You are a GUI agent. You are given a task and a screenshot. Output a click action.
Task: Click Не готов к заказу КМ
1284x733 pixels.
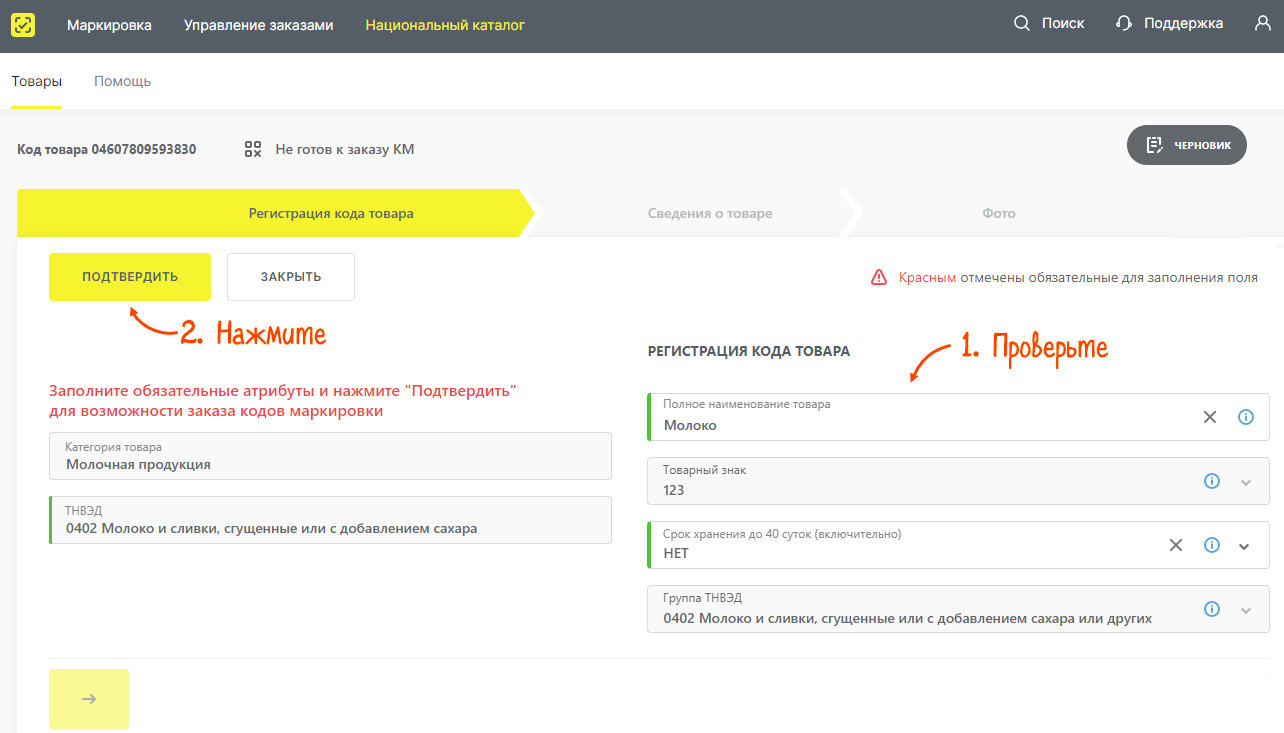(x=344, y=149)
